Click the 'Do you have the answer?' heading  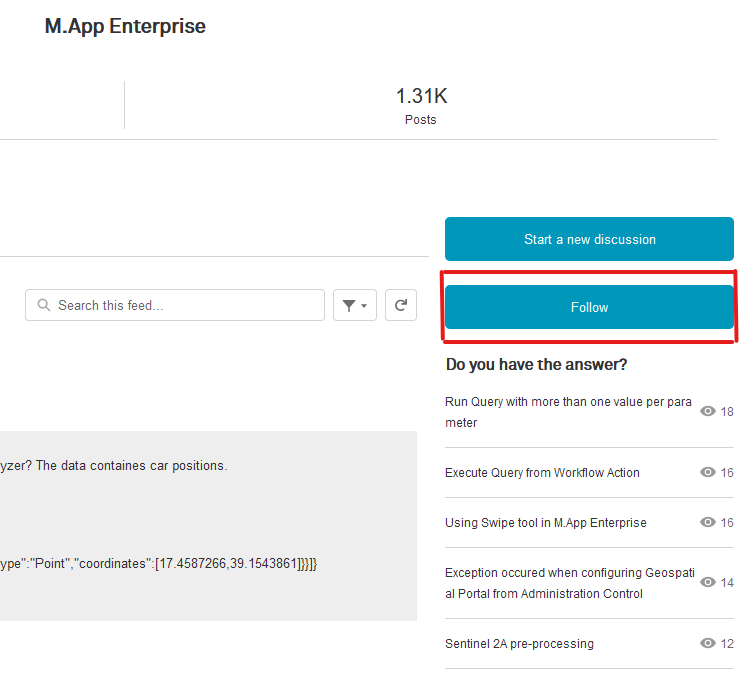(x=536, y=364)
